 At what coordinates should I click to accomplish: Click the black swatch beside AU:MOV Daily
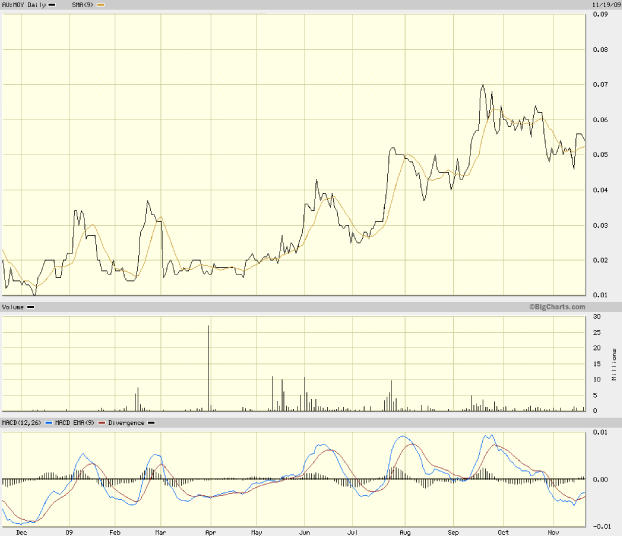click(52, 6)
